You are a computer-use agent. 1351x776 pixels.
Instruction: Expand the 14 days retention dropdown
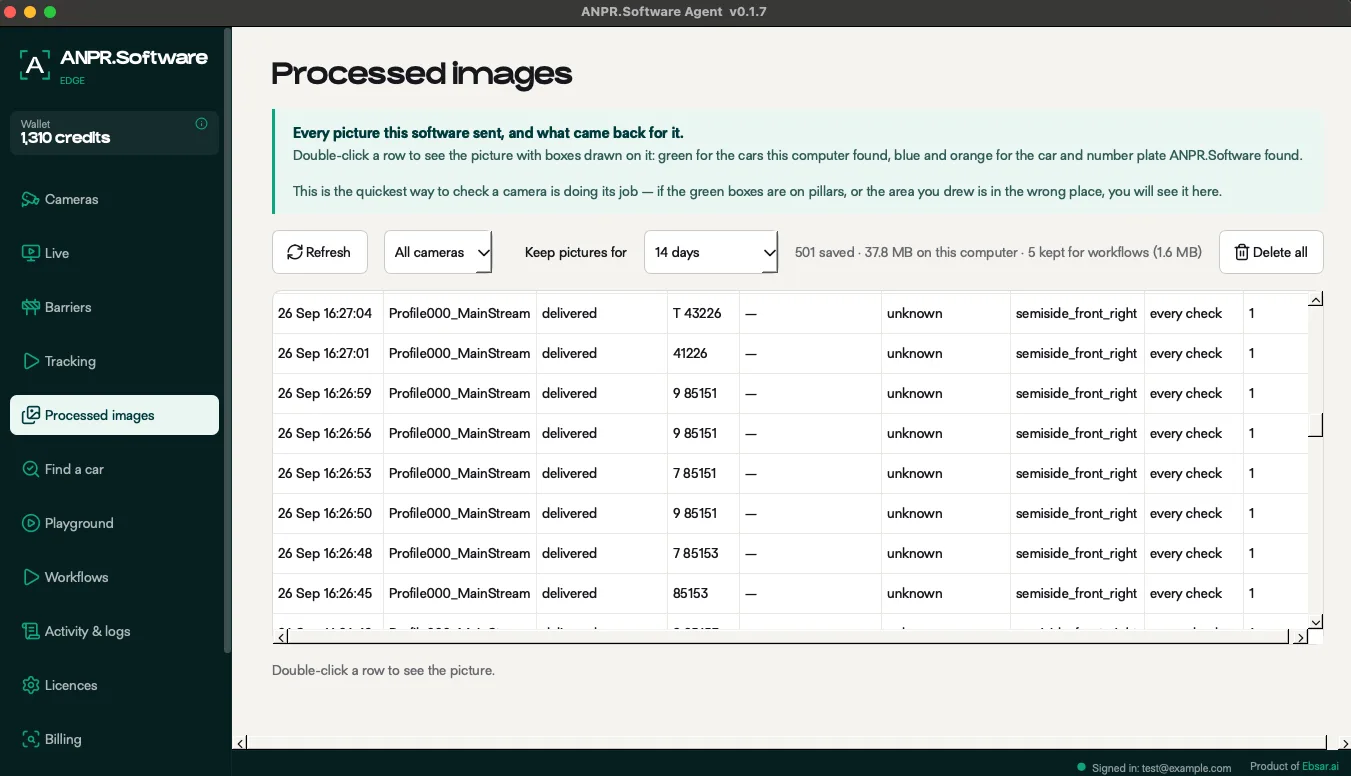point(711,252)
